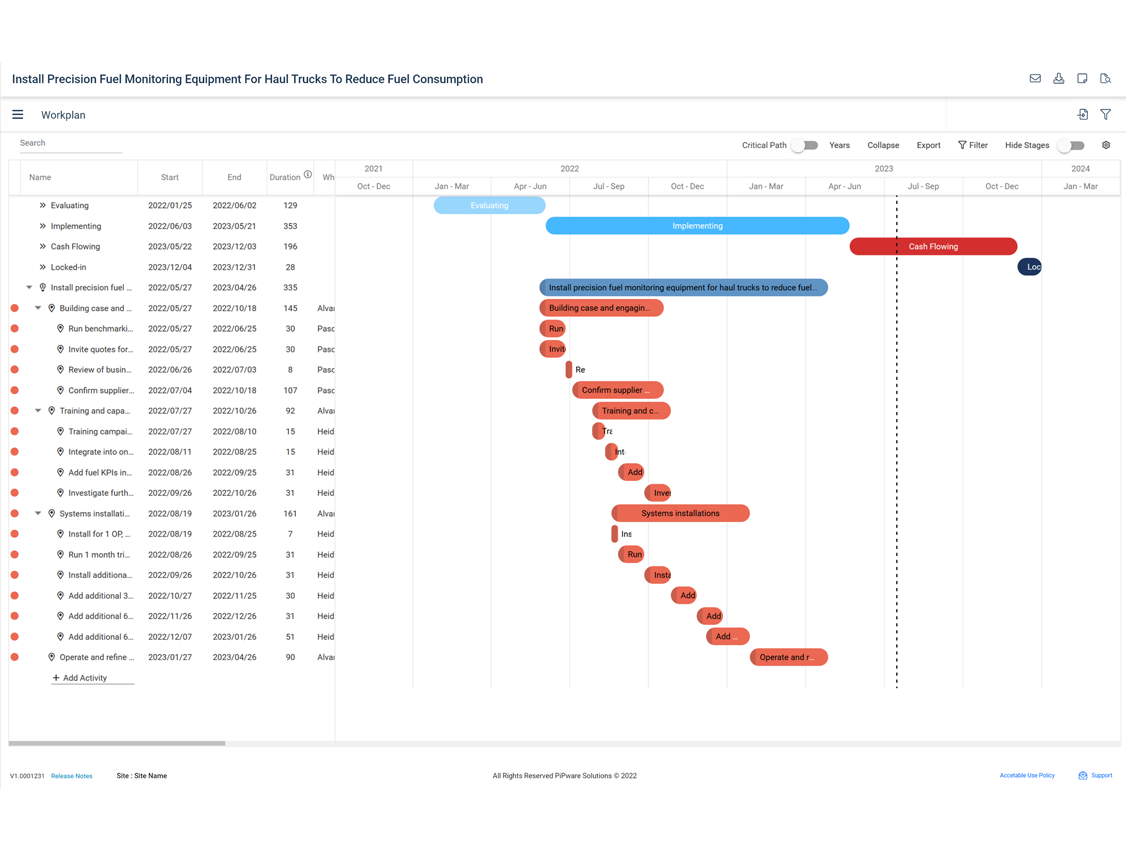Open the sticky note icon
Image resolution: width=1126 pixels, height=844 pixels.
point(1082,79)
